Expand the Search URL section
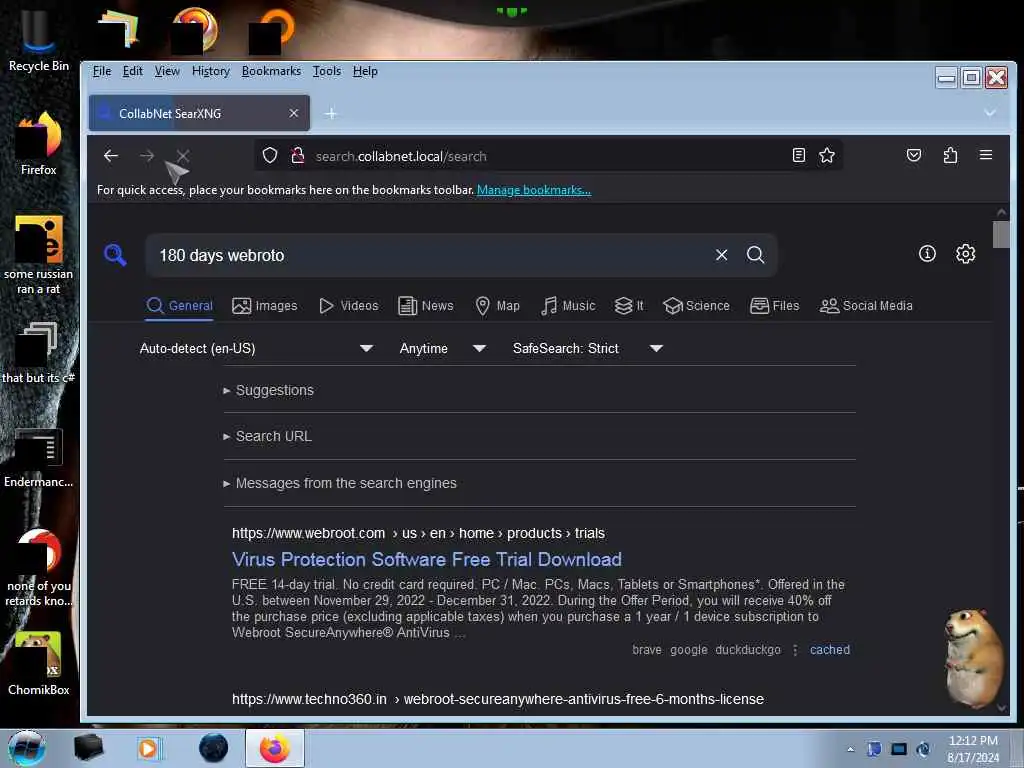Image resolution: width=1024 pixels, height=768 pixels. [x=267, y=436]
